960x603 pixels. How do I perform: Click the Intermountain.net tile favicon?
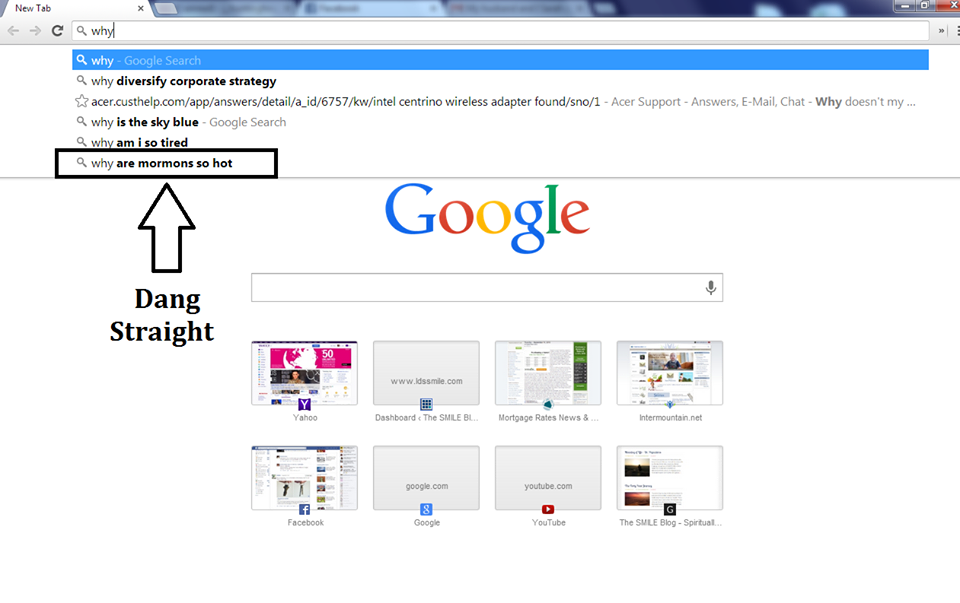tap(670, 404)
